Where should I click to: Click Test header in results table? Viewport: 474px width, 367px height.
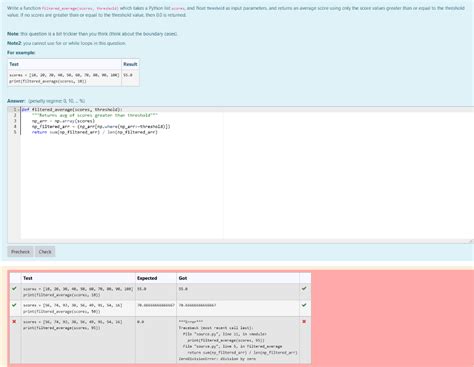click(x=28, y=278)
